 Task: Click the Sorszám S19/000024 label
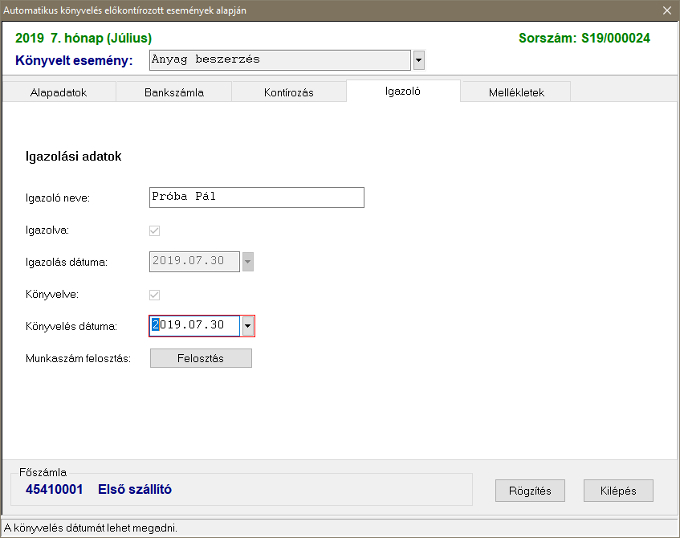pos(584,38)
